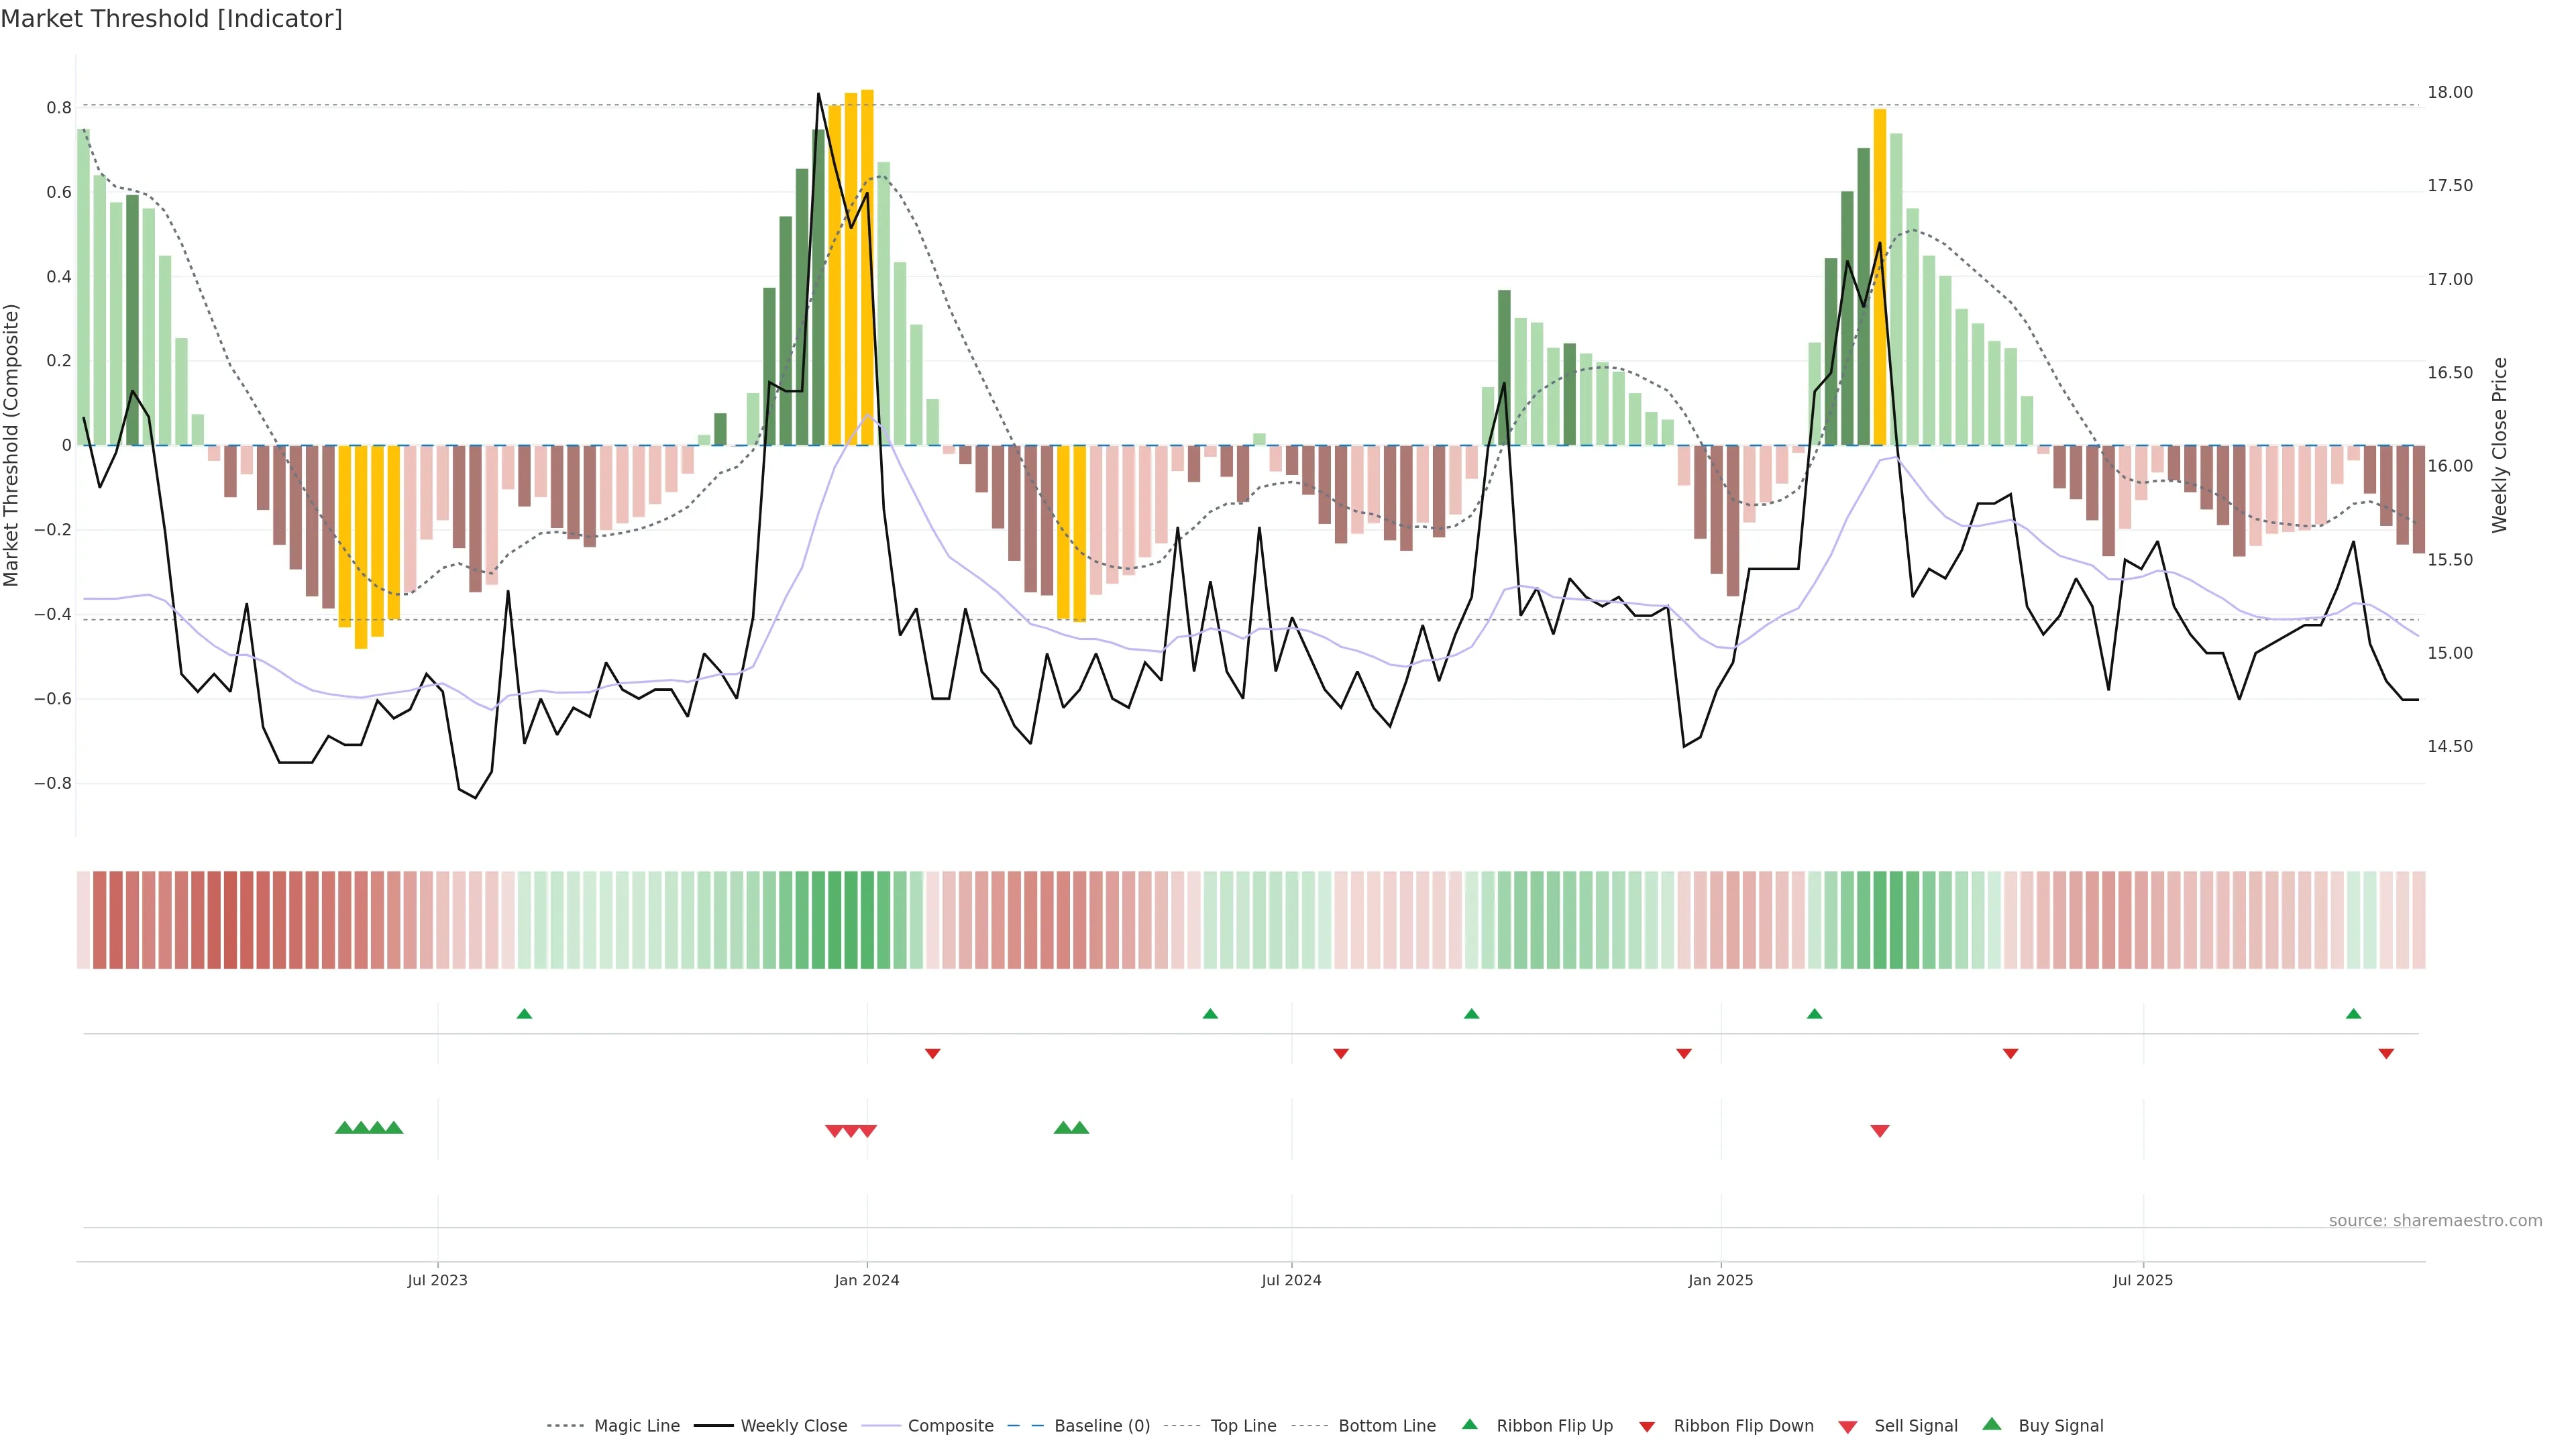Click the Ribbon Flip Down legend triangle

tap(1647, 1426)
